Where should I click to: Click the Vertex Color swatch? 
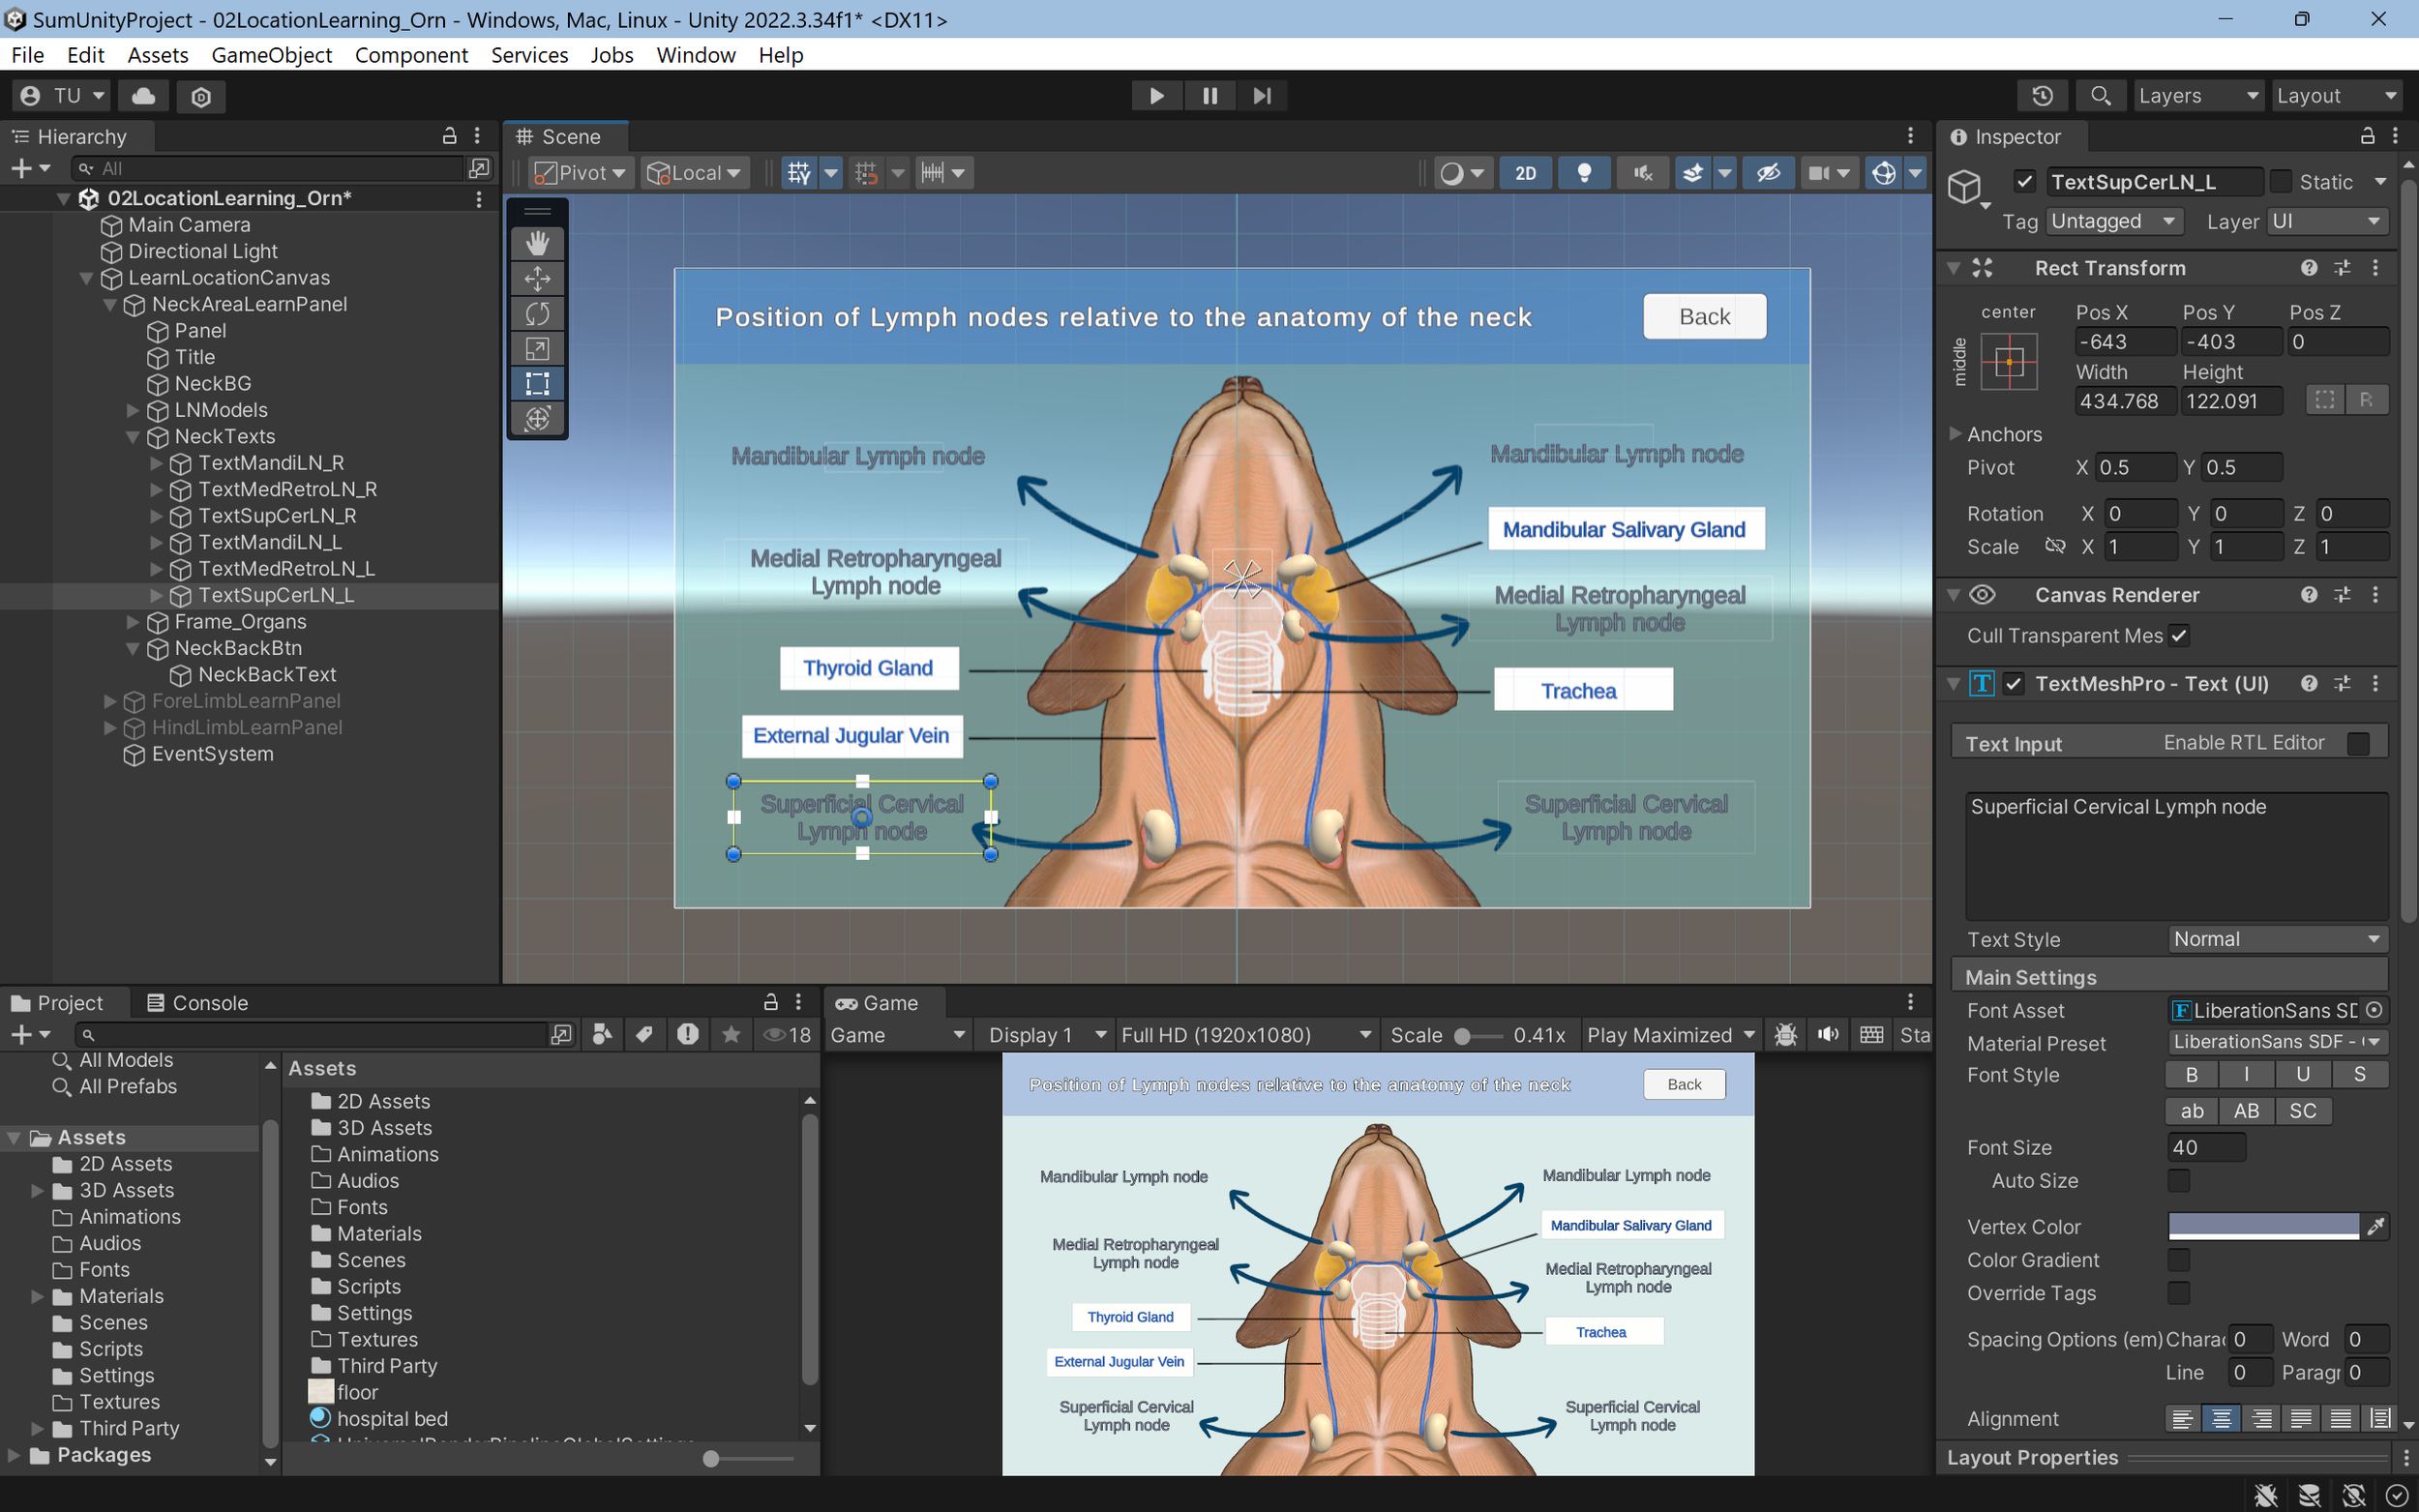click(x=2263, y=1226)
